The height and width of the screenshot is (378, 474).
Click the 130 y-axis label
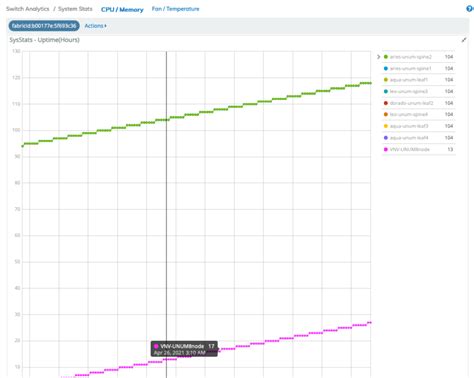[16, 51]
